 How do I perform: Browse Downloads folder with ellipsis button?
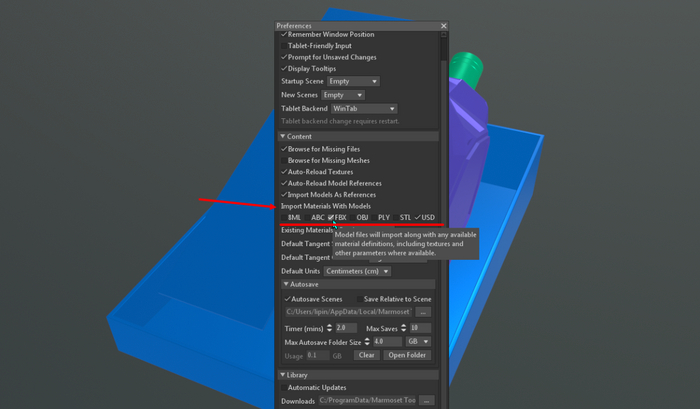(426, 401)
